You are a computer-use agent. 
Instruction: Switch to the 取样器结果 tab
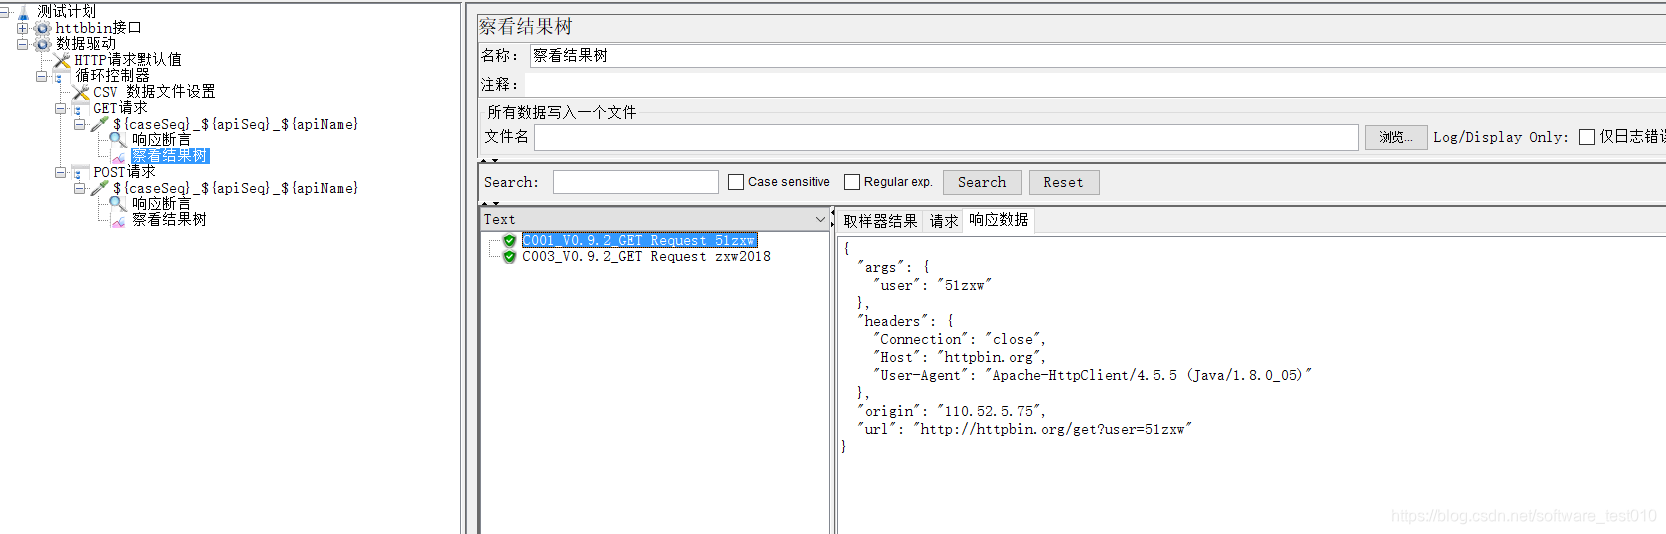pos(880,221)
